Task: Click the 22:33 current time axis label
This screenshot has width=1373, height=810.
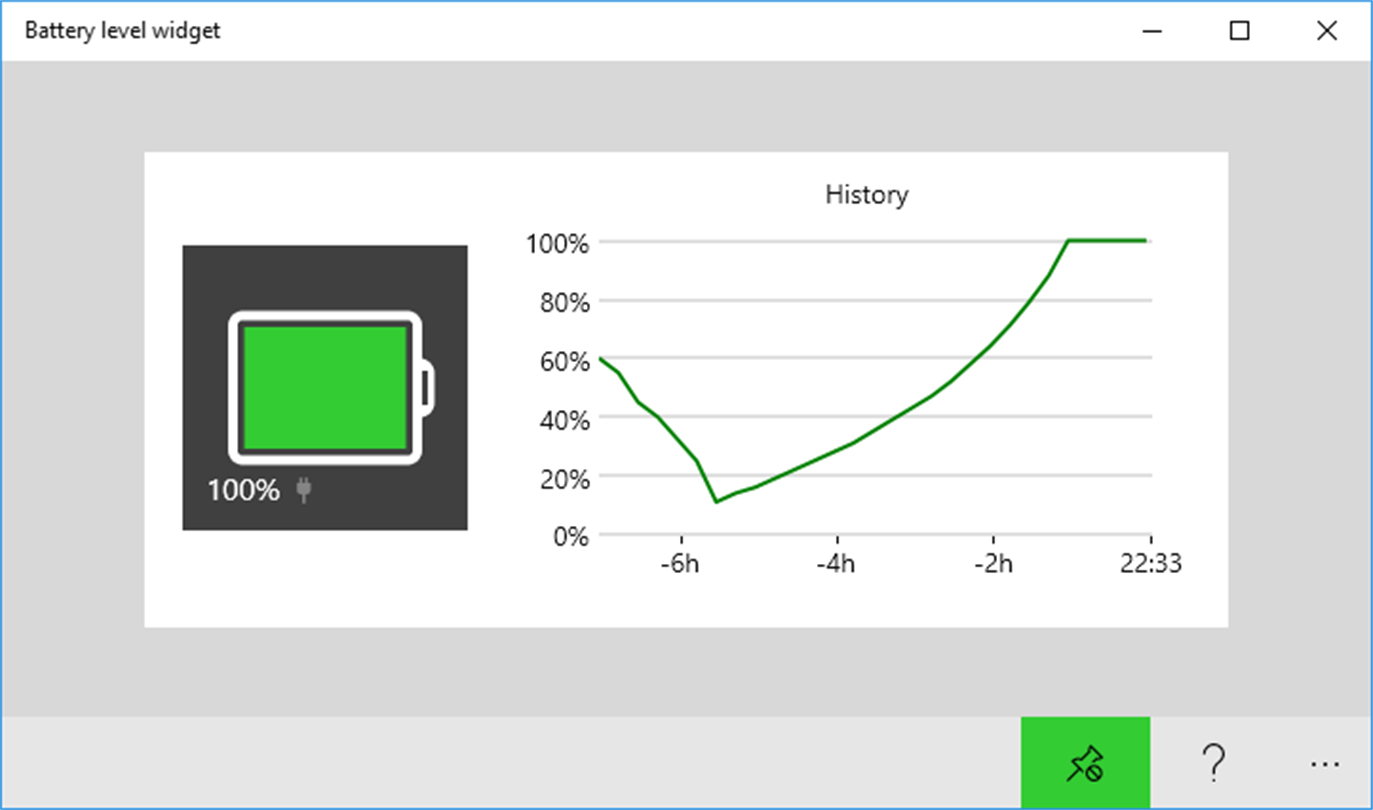Action: (x=1150, y=564)
